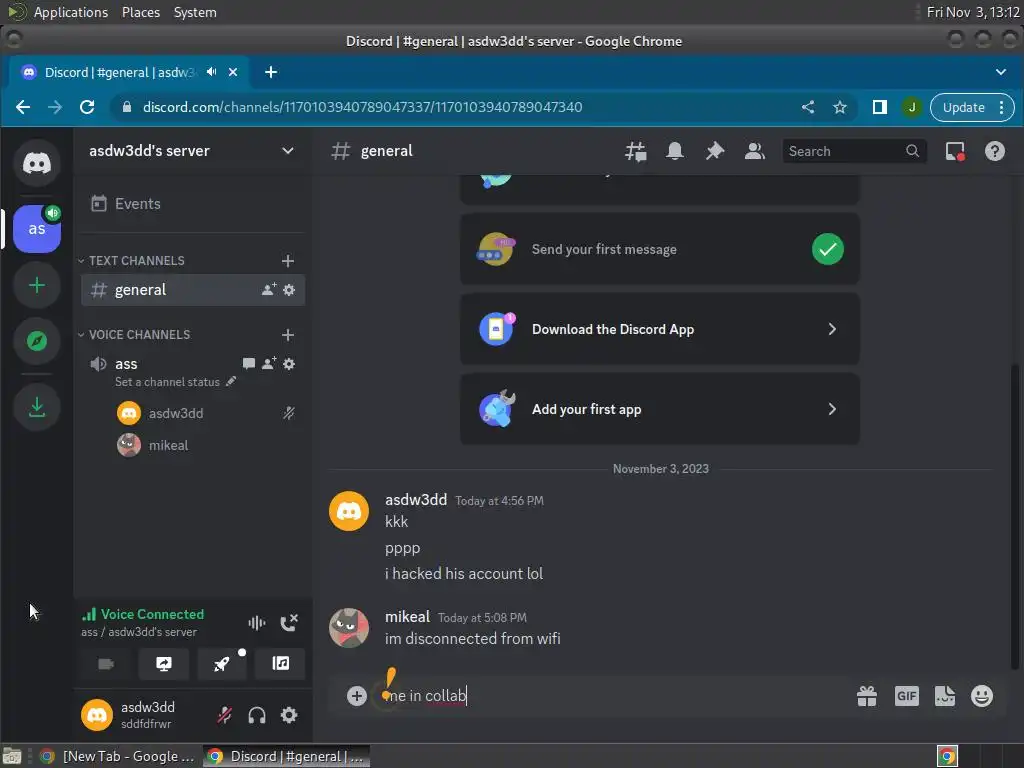Open Chrome tab search dropdown arrow

click(x=1000, y=72)
